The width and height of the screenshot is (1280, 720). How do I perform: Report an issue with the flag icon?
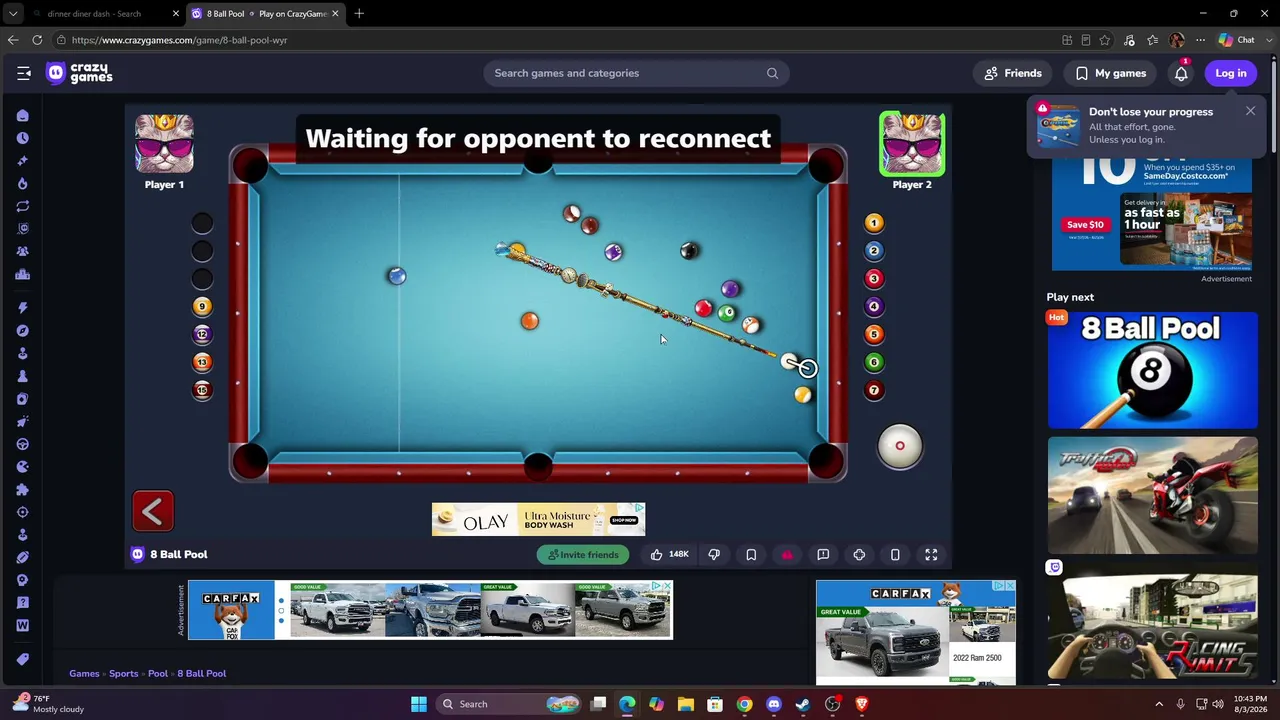pyautogui.click(x=823, y=554)
